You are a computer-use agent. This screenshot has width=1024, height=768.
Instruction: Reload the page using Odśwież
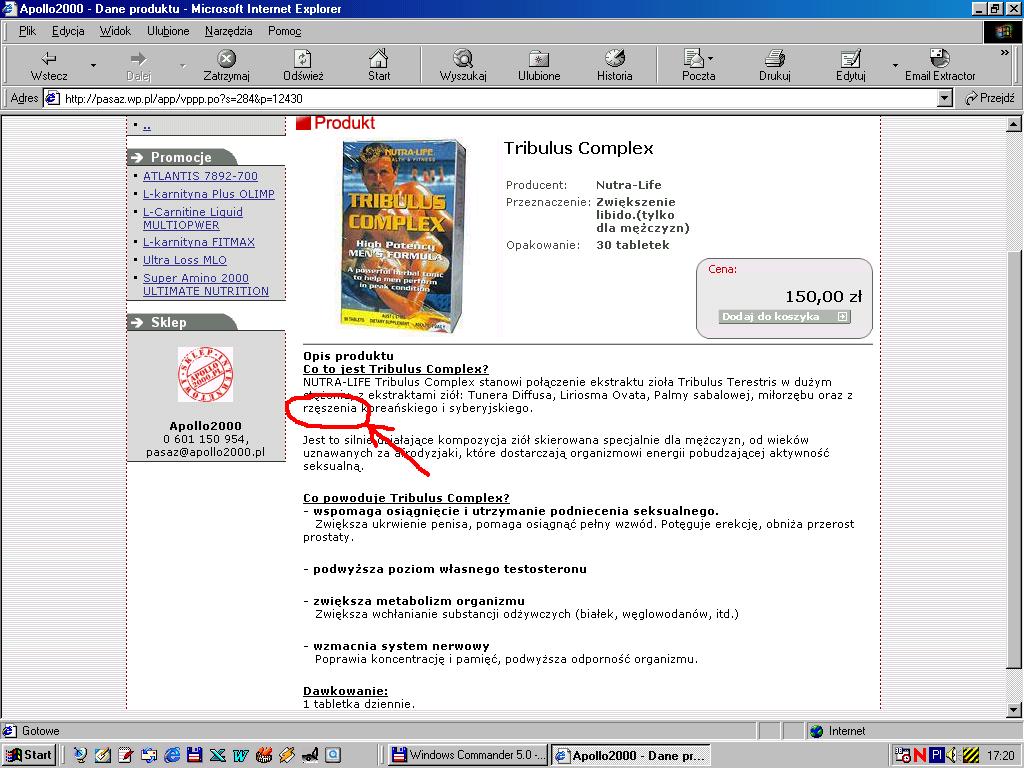pos(303,65)
